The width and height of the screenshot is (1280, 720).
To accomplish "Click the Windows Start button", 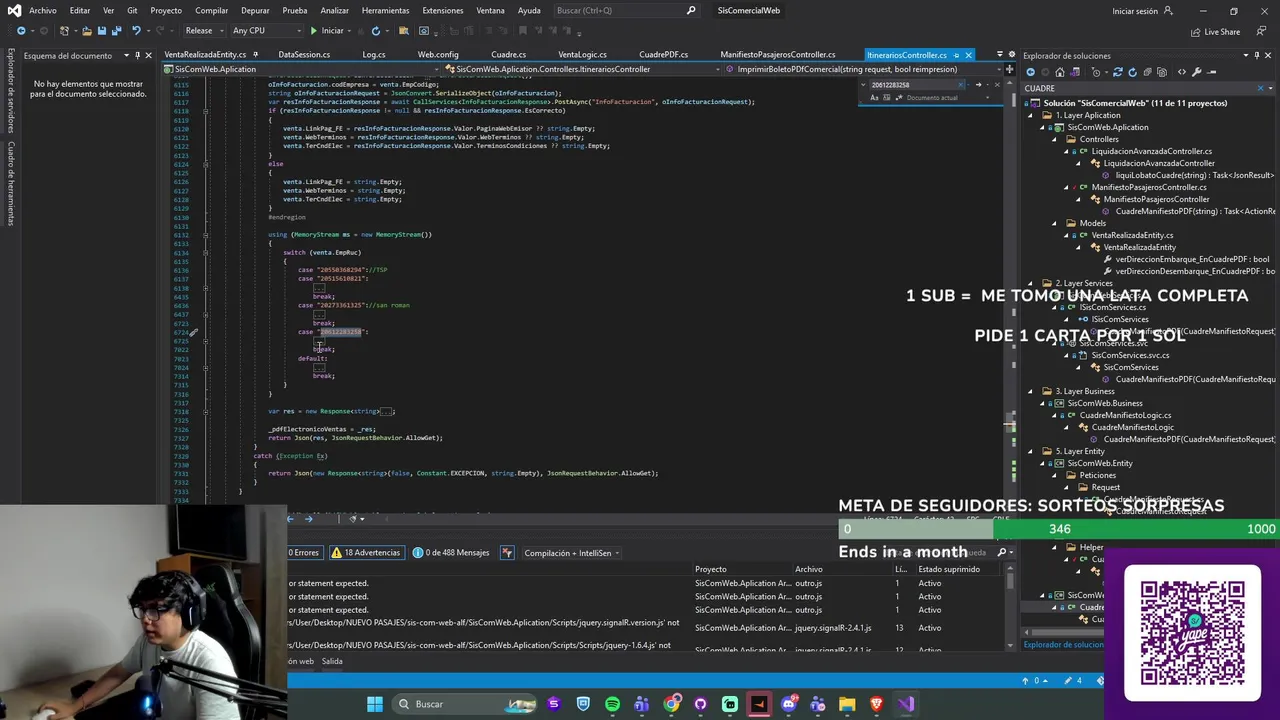I will coord(375,704).
